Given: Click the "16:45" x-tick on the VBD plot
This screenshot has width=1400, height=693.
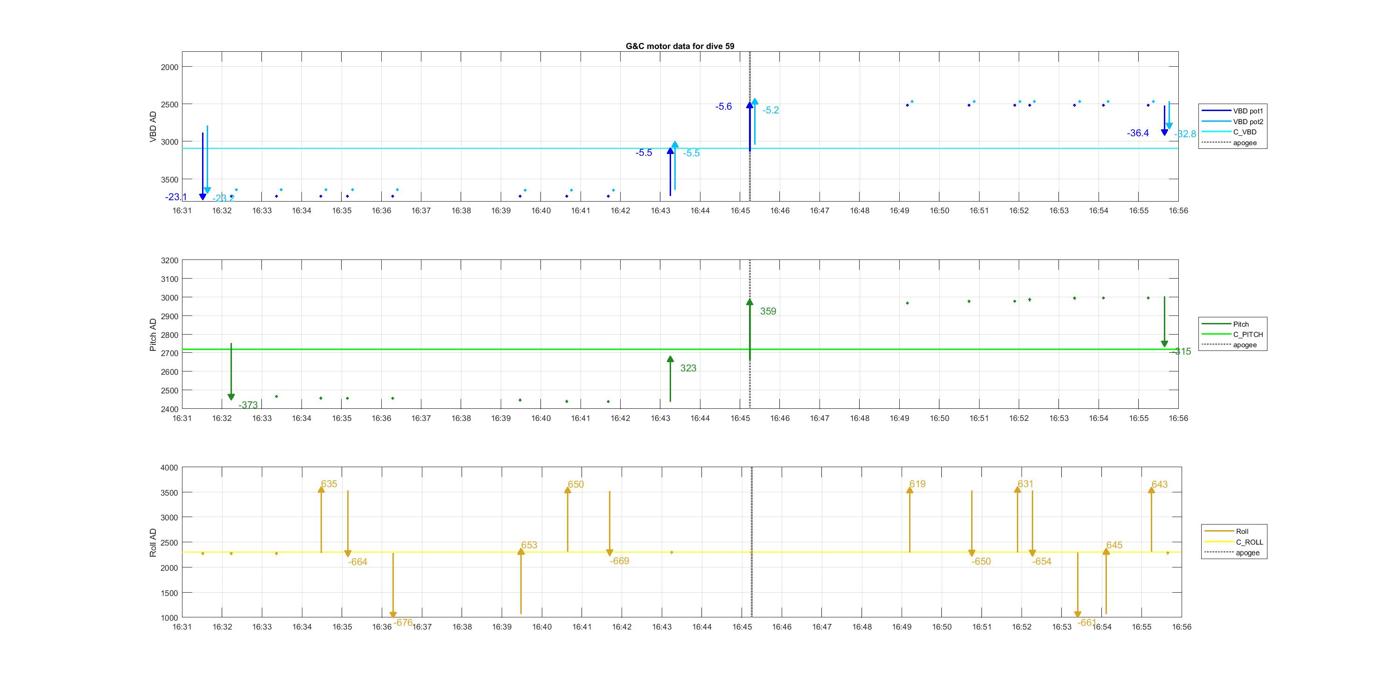Looking at the screenshot, I should [x=740, y=211].
